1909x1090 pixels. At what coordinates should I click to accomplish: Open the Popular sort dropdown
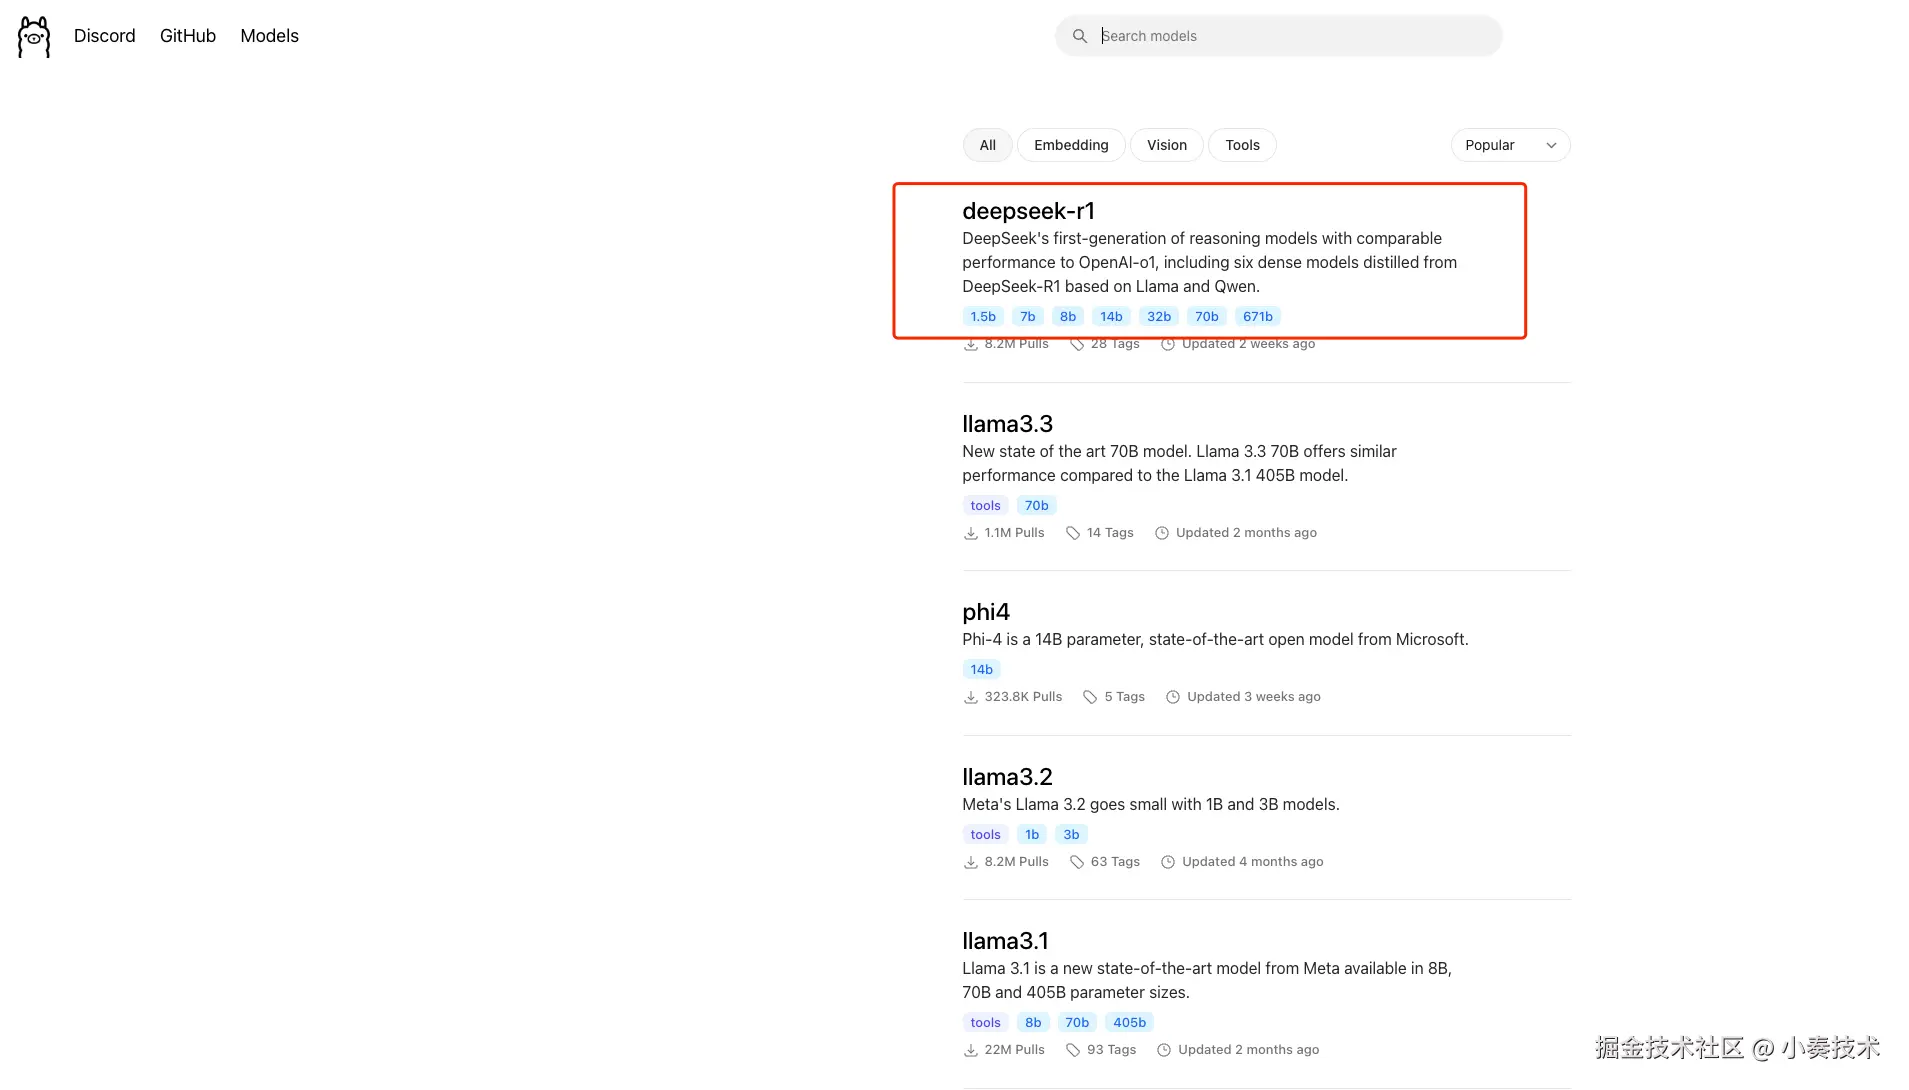coord(1510,145)
